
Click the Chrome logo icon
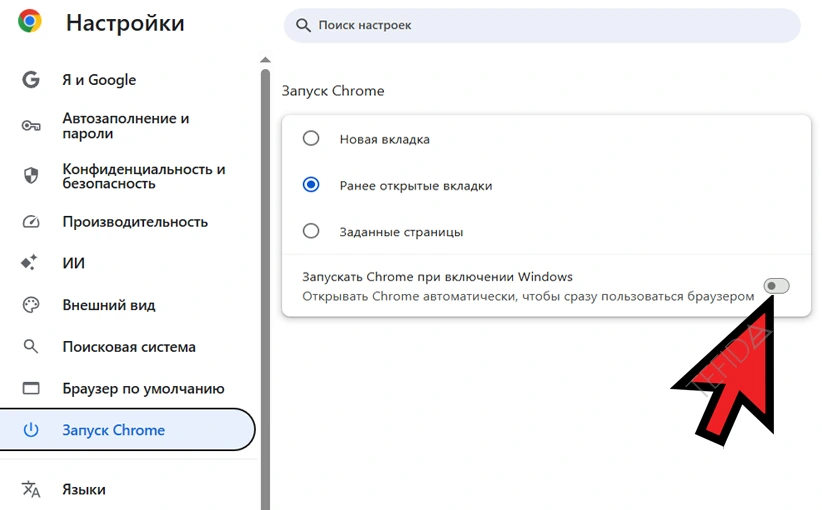pos(29,21)
